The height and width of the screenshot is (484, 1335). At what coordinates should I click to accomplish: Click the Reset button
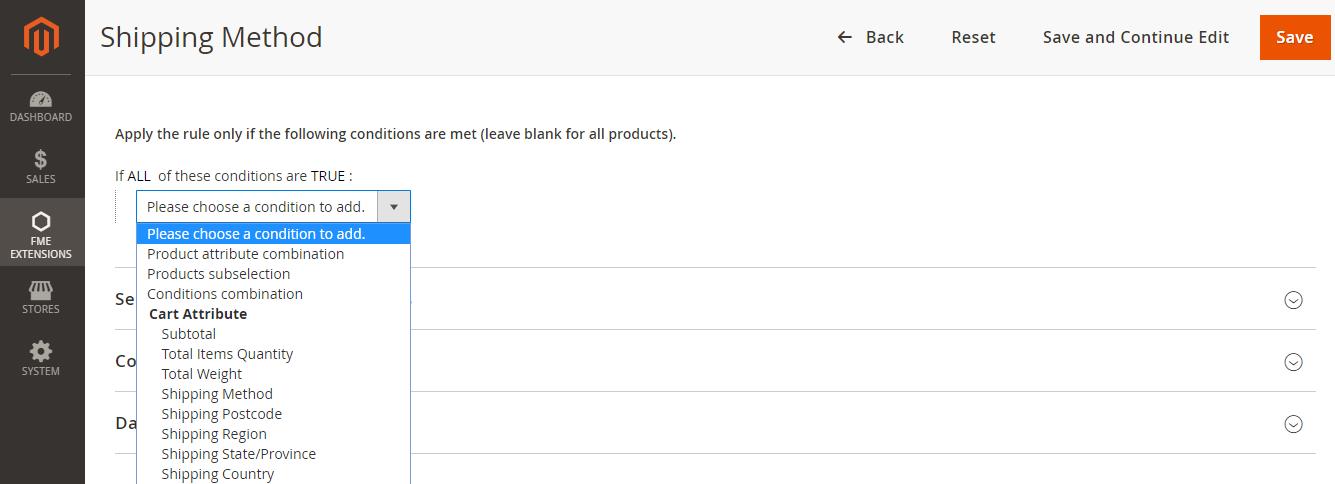pyautogui.click(x=973, y=37)
